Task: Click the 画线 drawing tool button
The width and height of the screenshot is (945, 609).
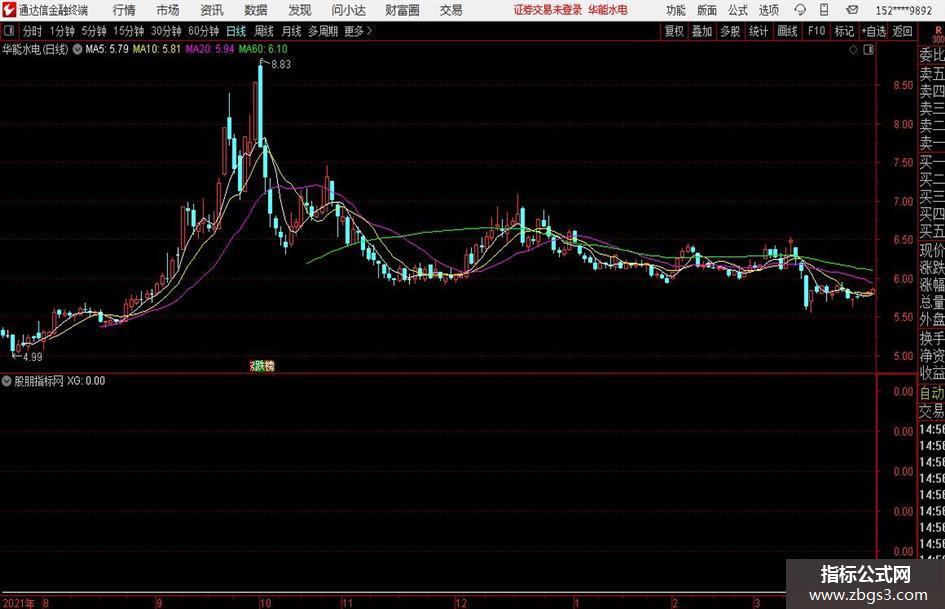Action: [787, 31]
